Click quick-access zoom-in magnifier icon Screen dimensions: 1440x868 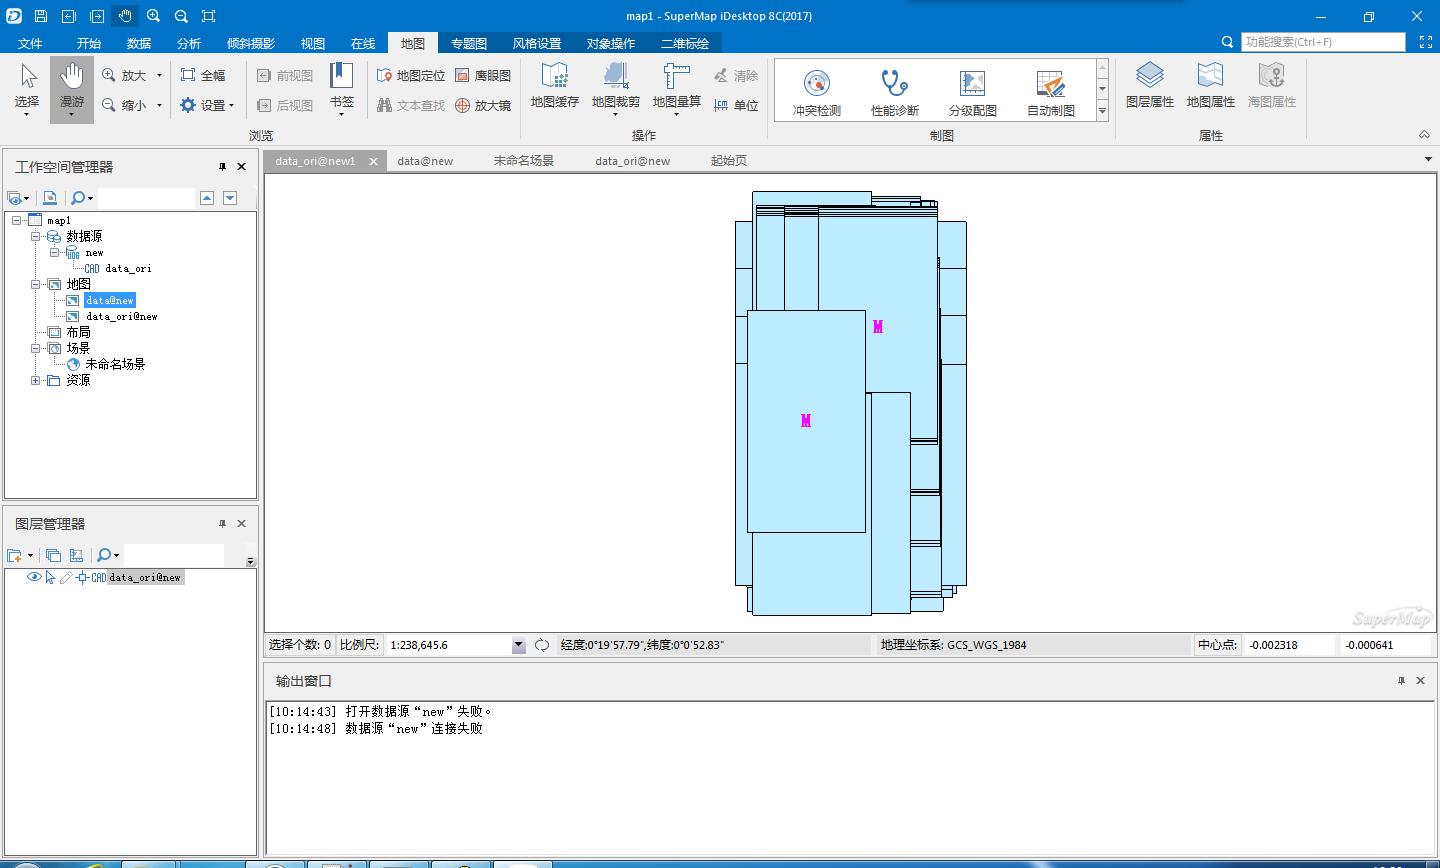[x=153, y=16]
